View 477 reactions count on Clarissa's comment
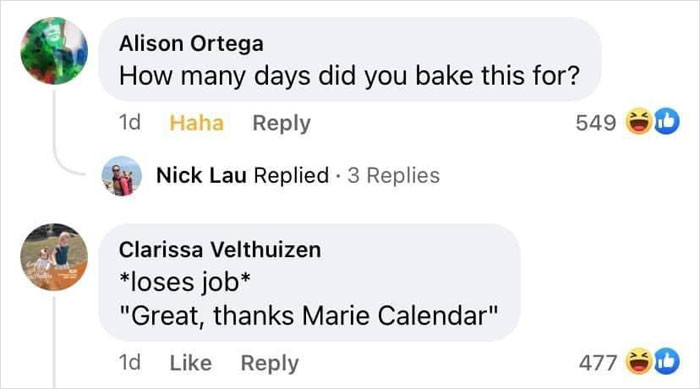Image resolution: width=700 pixels, height=389 pixels. (598, 362)
